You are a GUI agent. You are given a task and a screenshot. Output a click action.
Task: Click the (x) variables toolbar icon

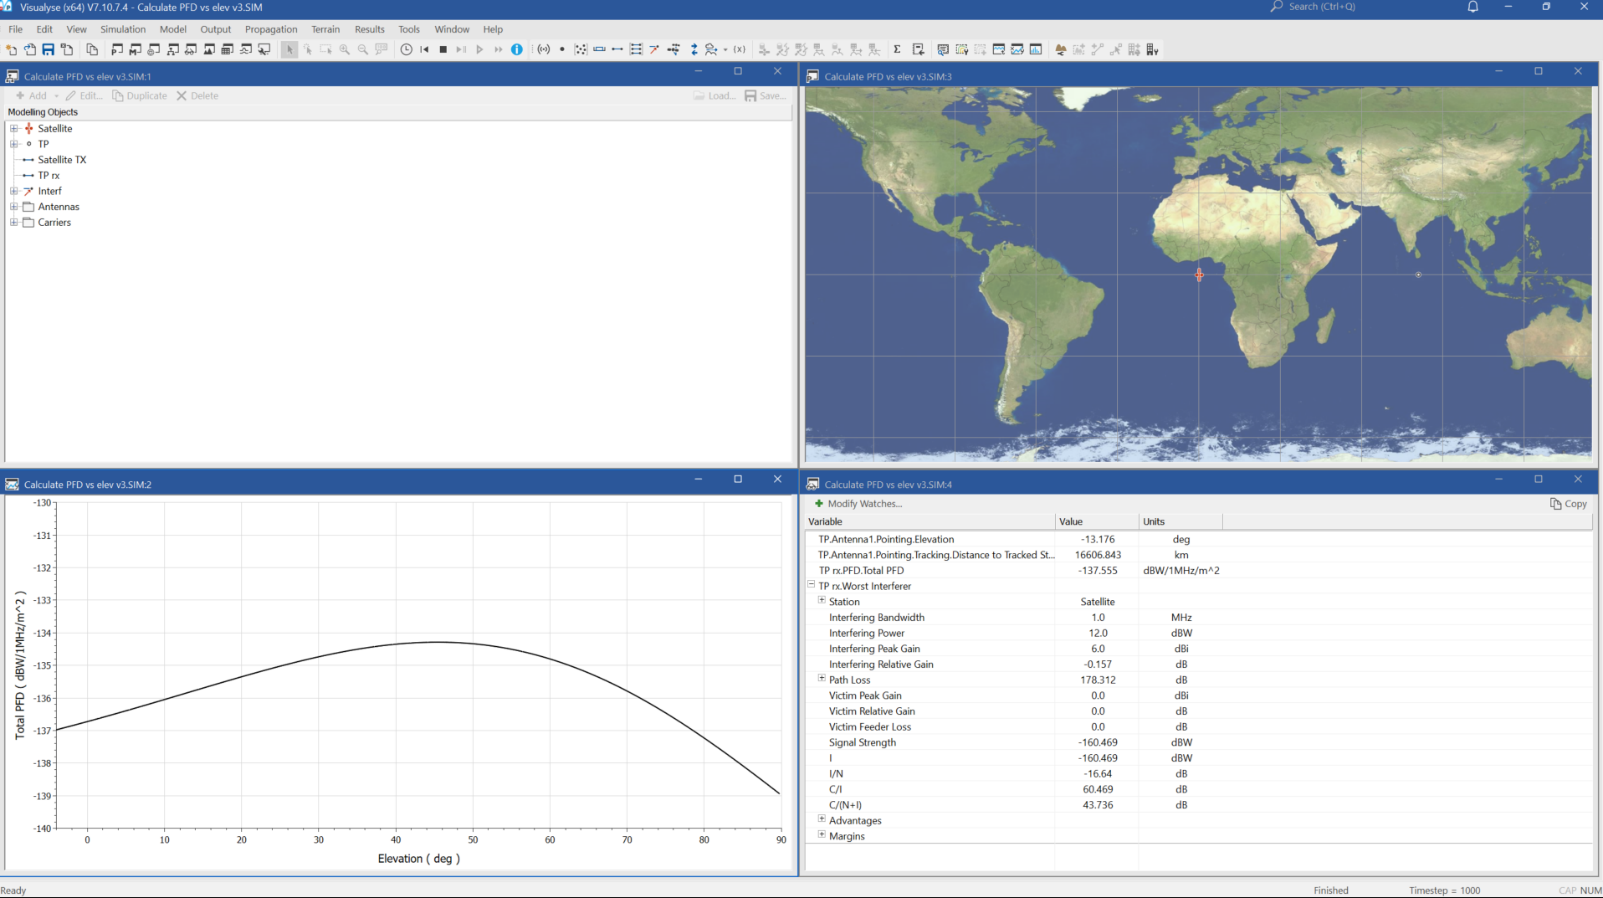(x=740, y=49)
